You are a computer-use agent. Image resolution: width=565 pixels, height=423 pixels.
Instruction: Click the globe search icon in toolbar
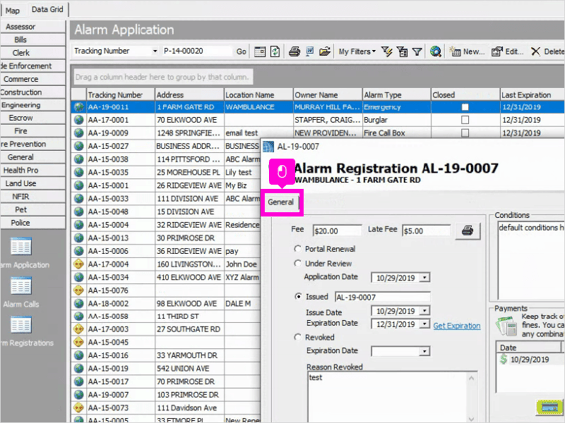pos(435,52)
